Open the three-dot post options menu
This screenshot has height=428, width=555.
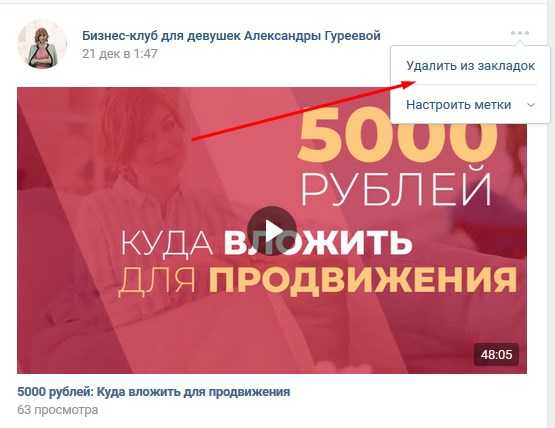point(520,33)
